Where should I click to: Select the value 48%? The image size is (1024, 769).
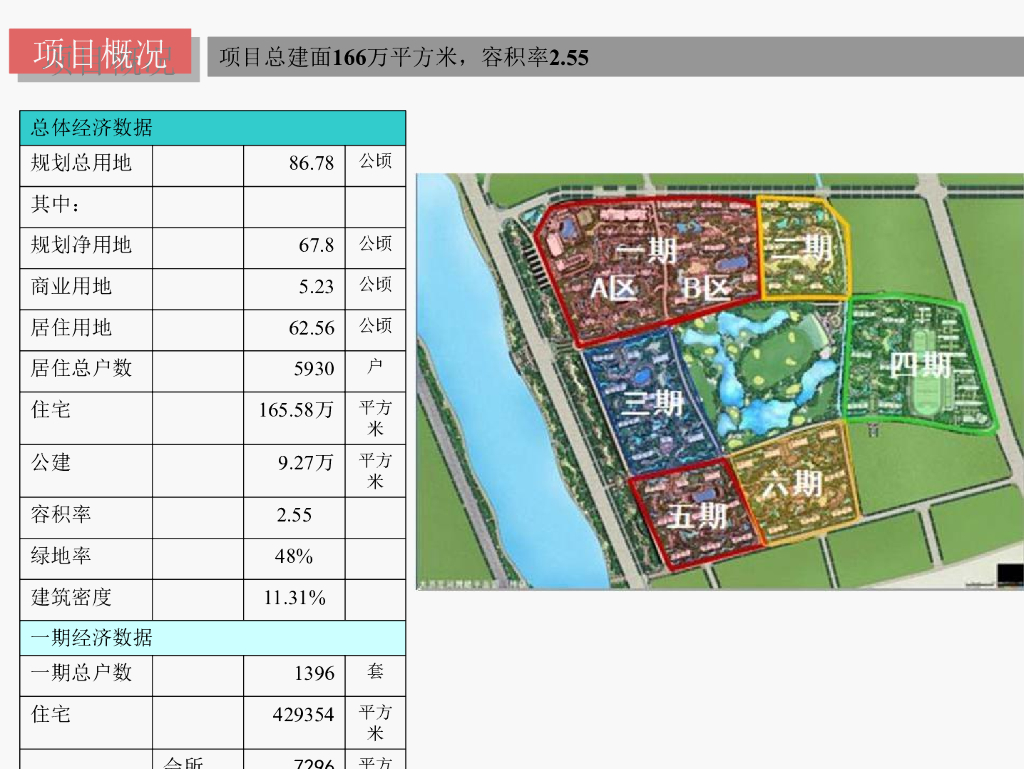[294, 556]
